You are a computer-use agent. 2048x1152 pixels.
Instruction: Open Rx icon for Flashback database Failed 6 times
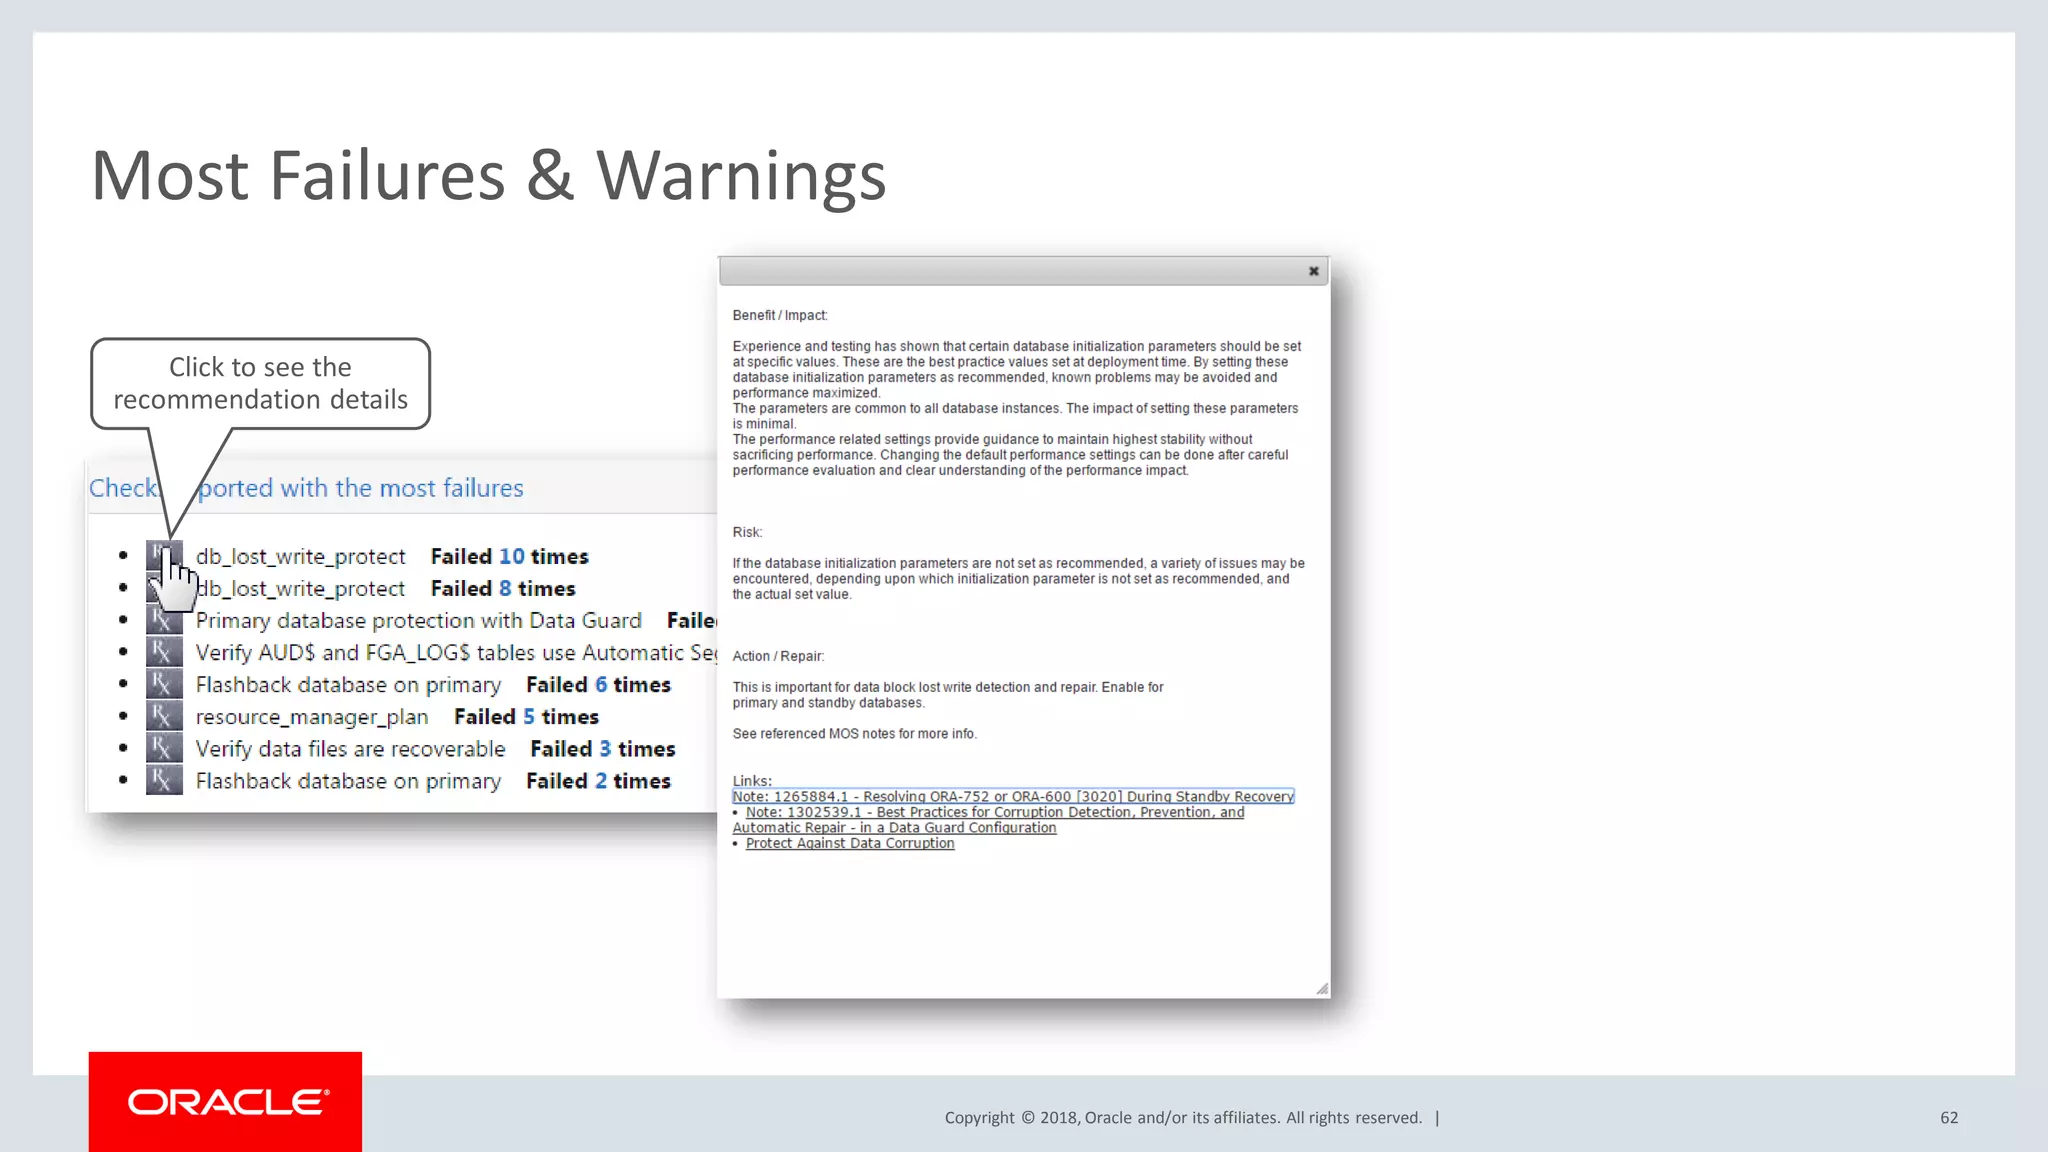164,684
